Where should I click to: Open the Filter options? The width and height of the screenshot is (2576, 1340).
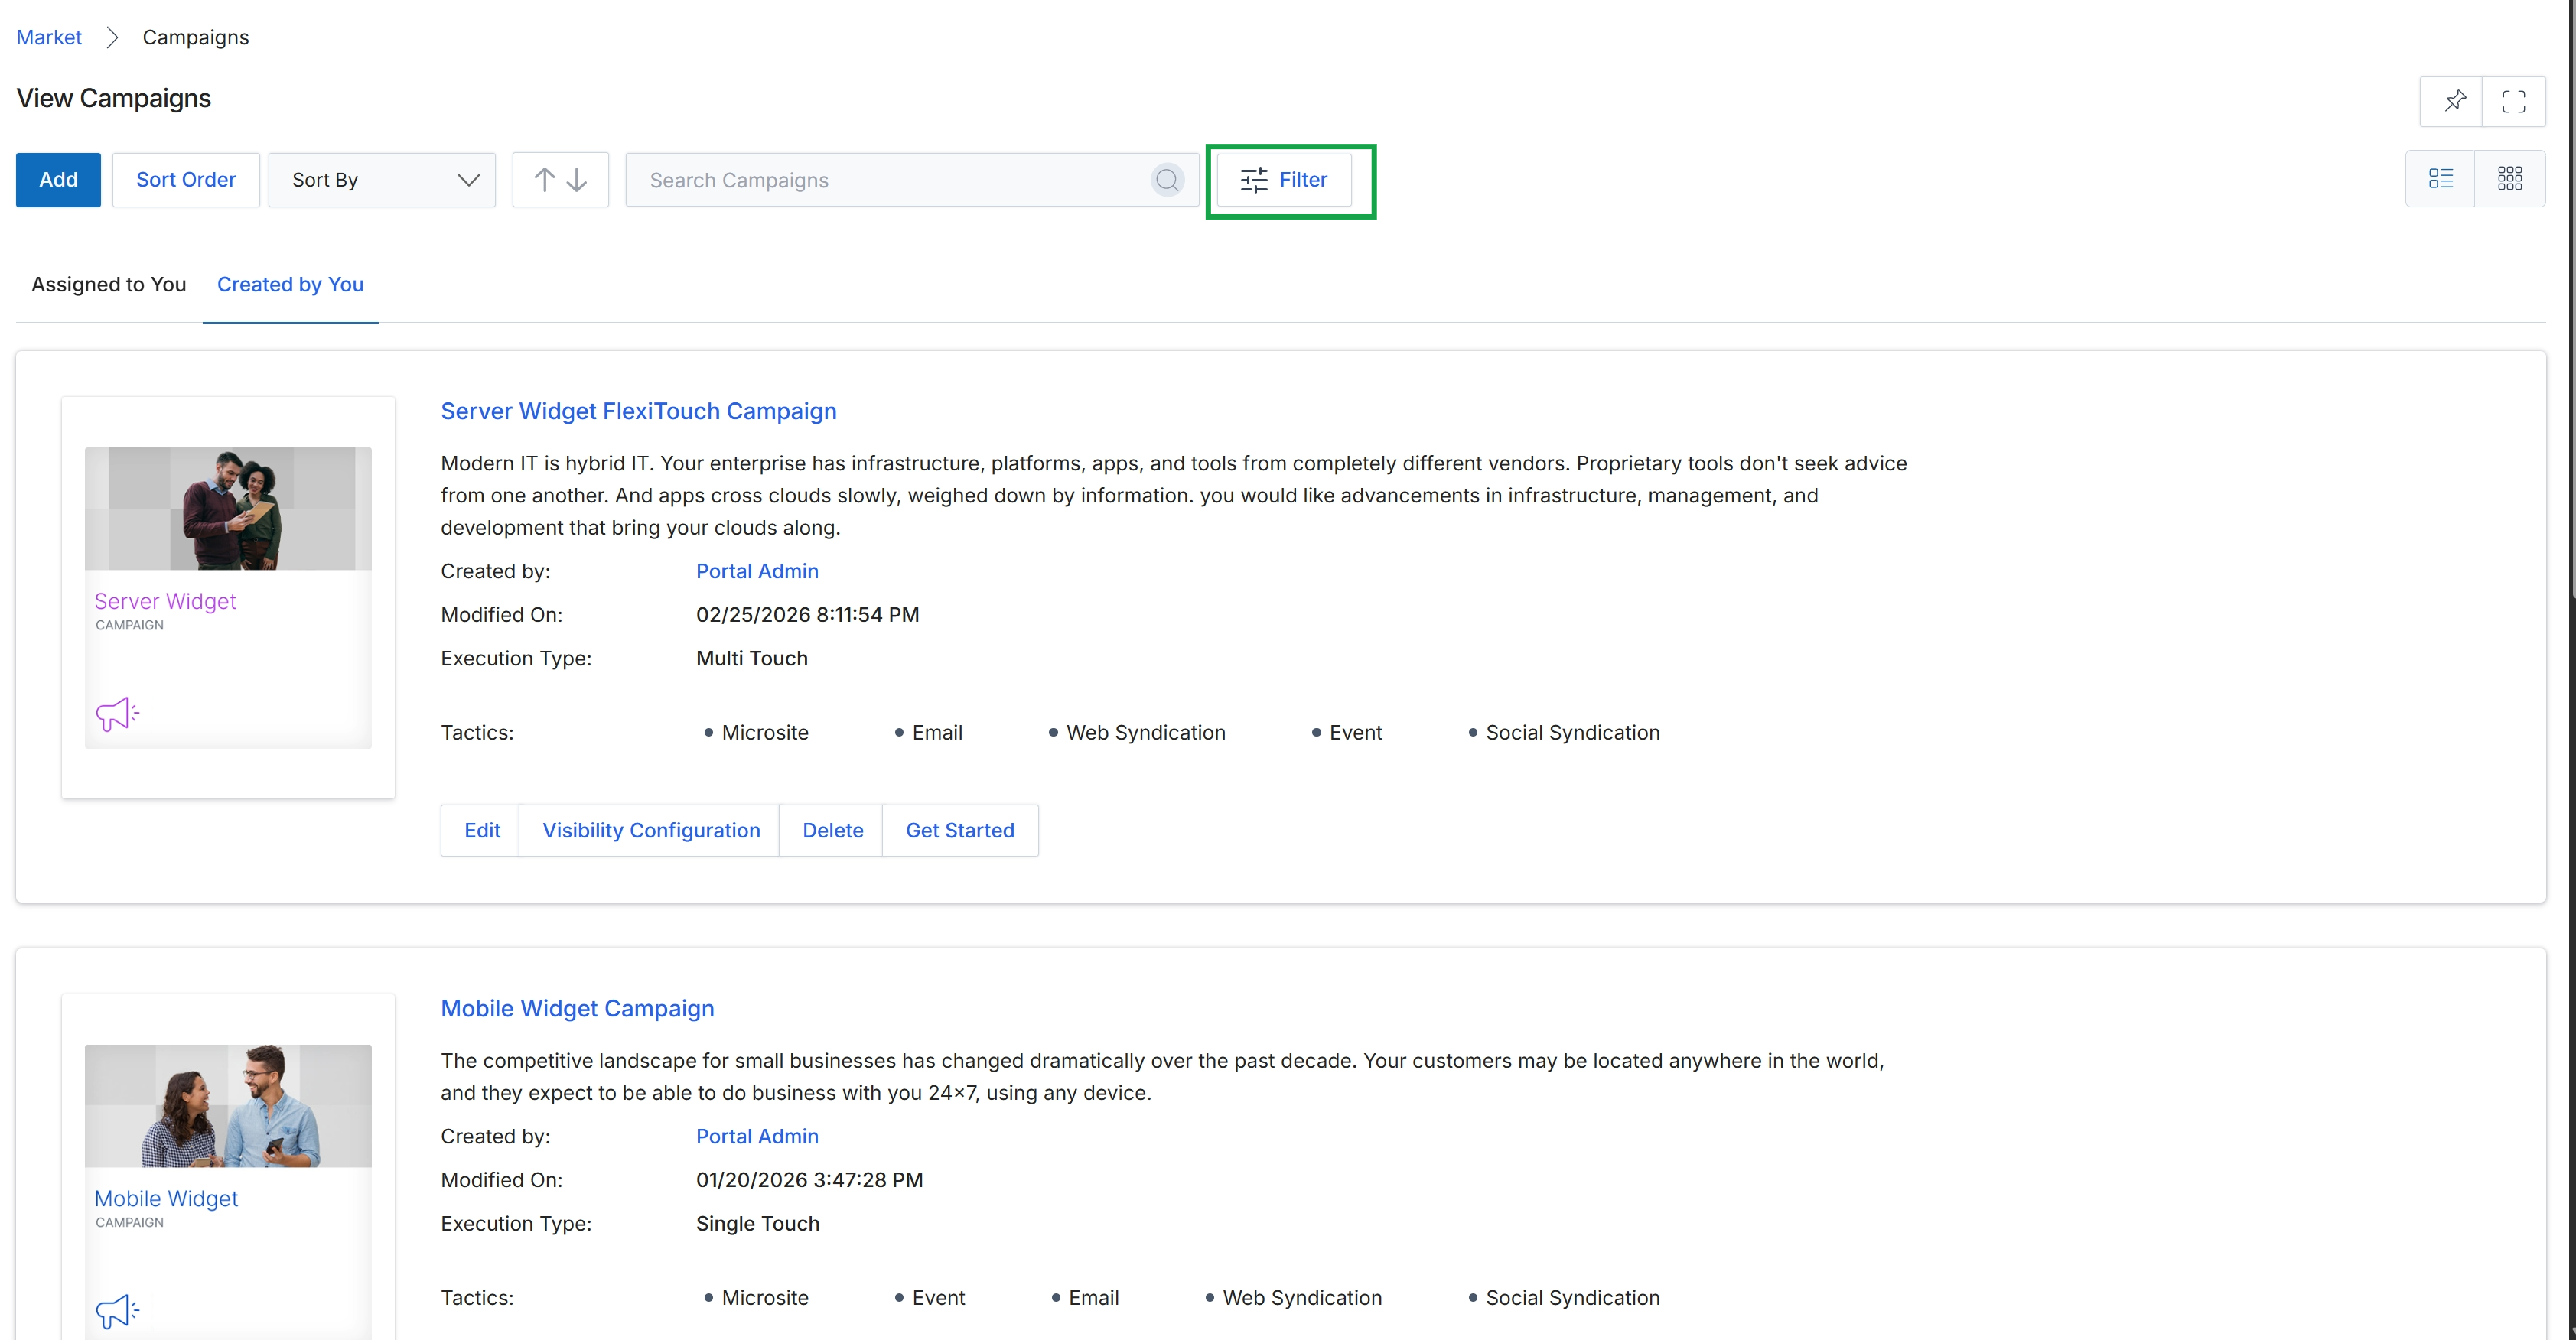(x=1284, y=180)
